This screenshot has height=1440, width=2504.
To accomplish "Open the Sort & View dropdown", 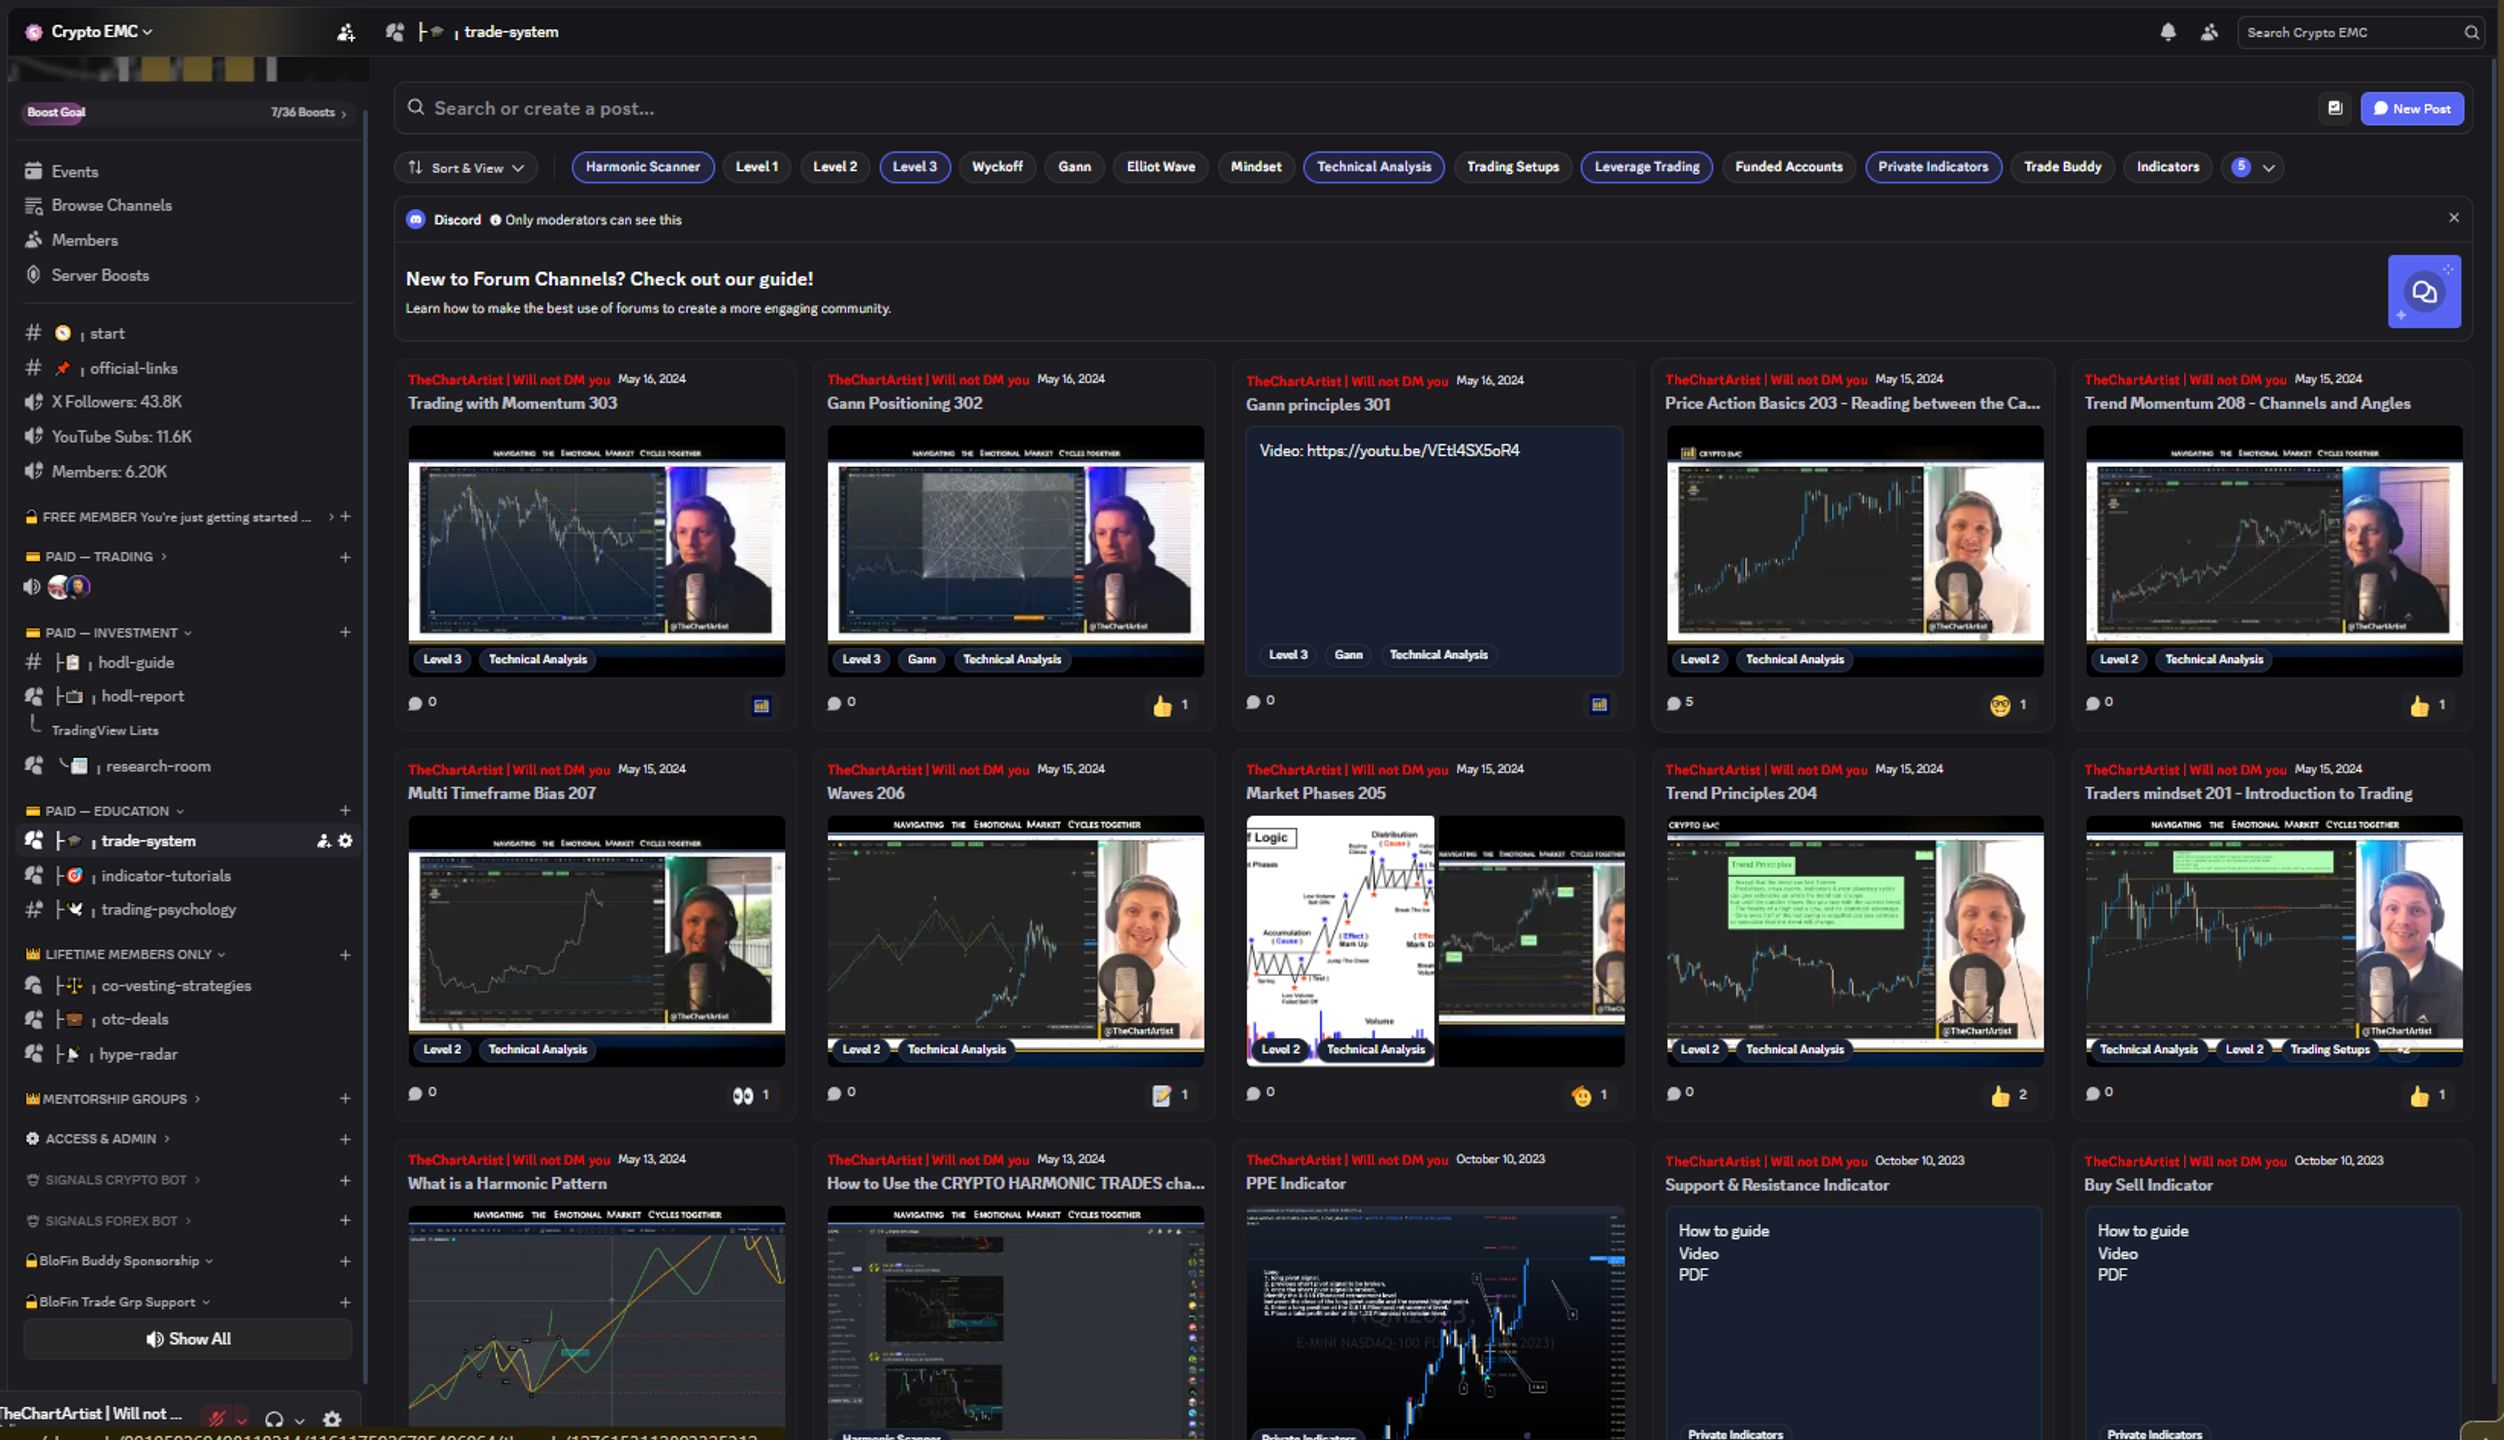I will click(466, 168).
